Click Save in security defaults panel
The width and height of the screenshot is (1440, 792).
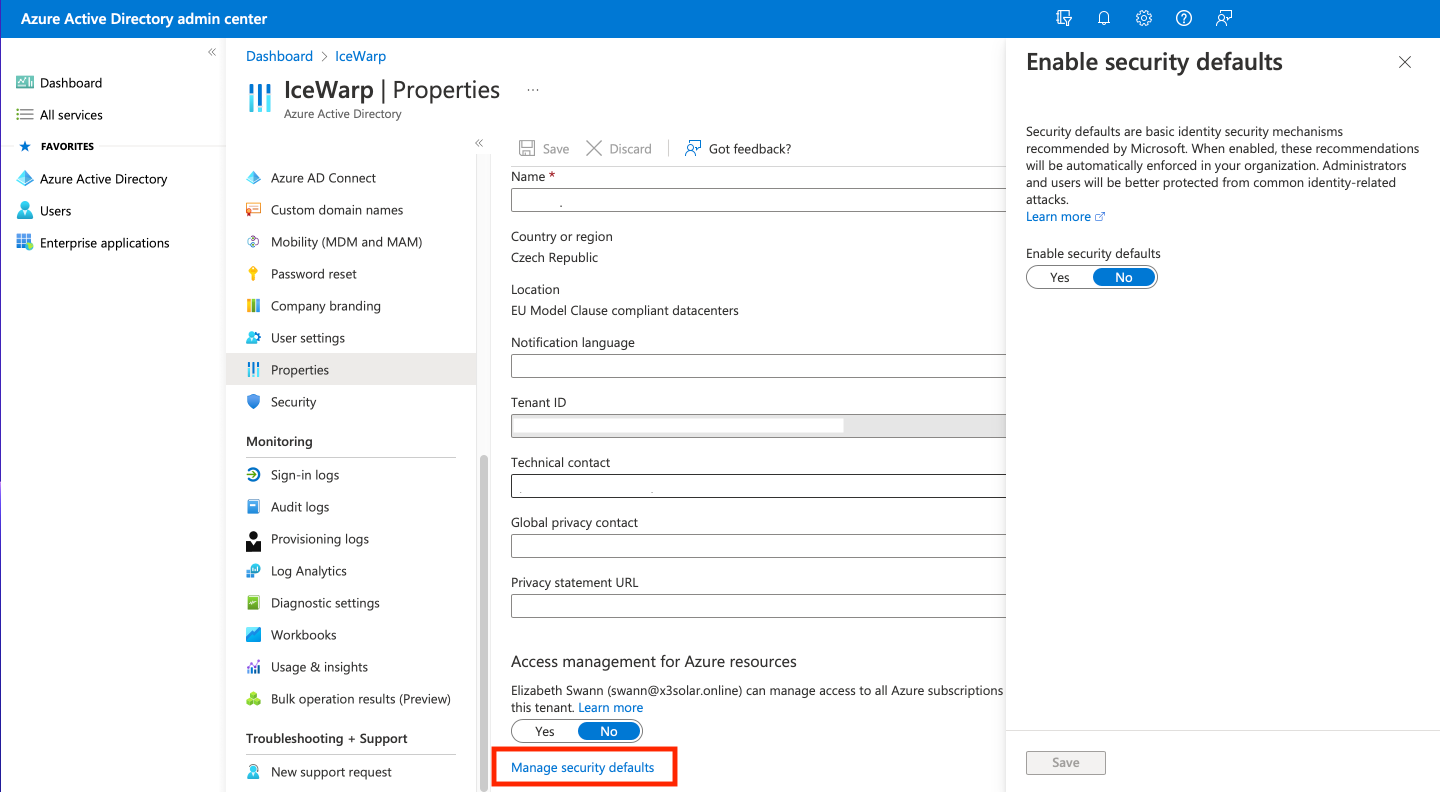pyautogui.click(x=1066, y=762)
